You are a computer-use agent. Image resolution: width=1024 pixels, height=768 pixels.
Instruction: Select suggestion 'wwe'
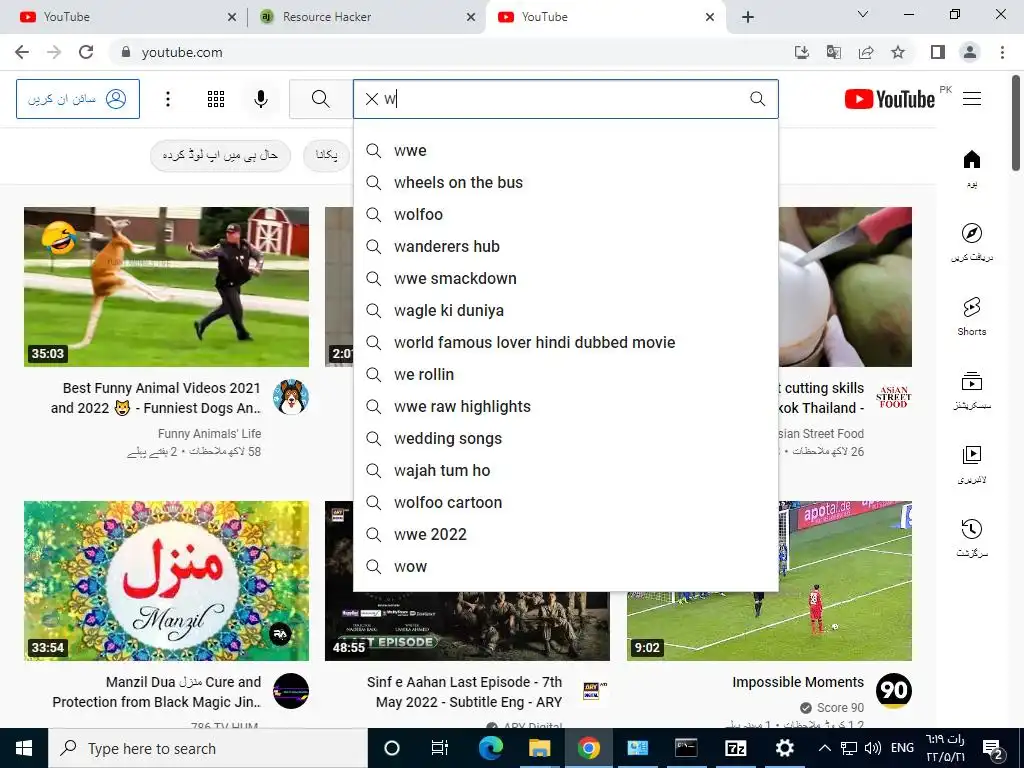tap(566, 150)
